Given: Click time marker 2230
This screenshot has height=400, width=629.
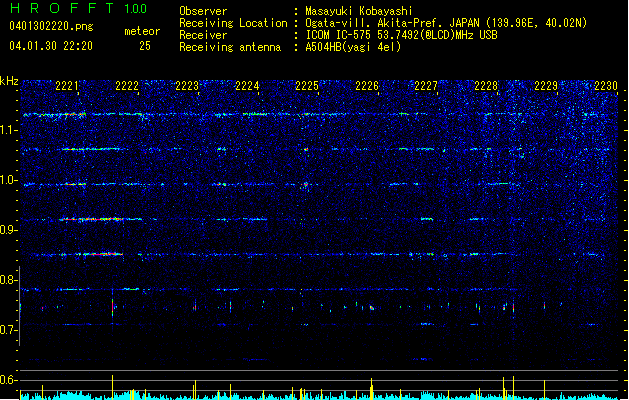Looking at the screenshot, I should [606, 85].
